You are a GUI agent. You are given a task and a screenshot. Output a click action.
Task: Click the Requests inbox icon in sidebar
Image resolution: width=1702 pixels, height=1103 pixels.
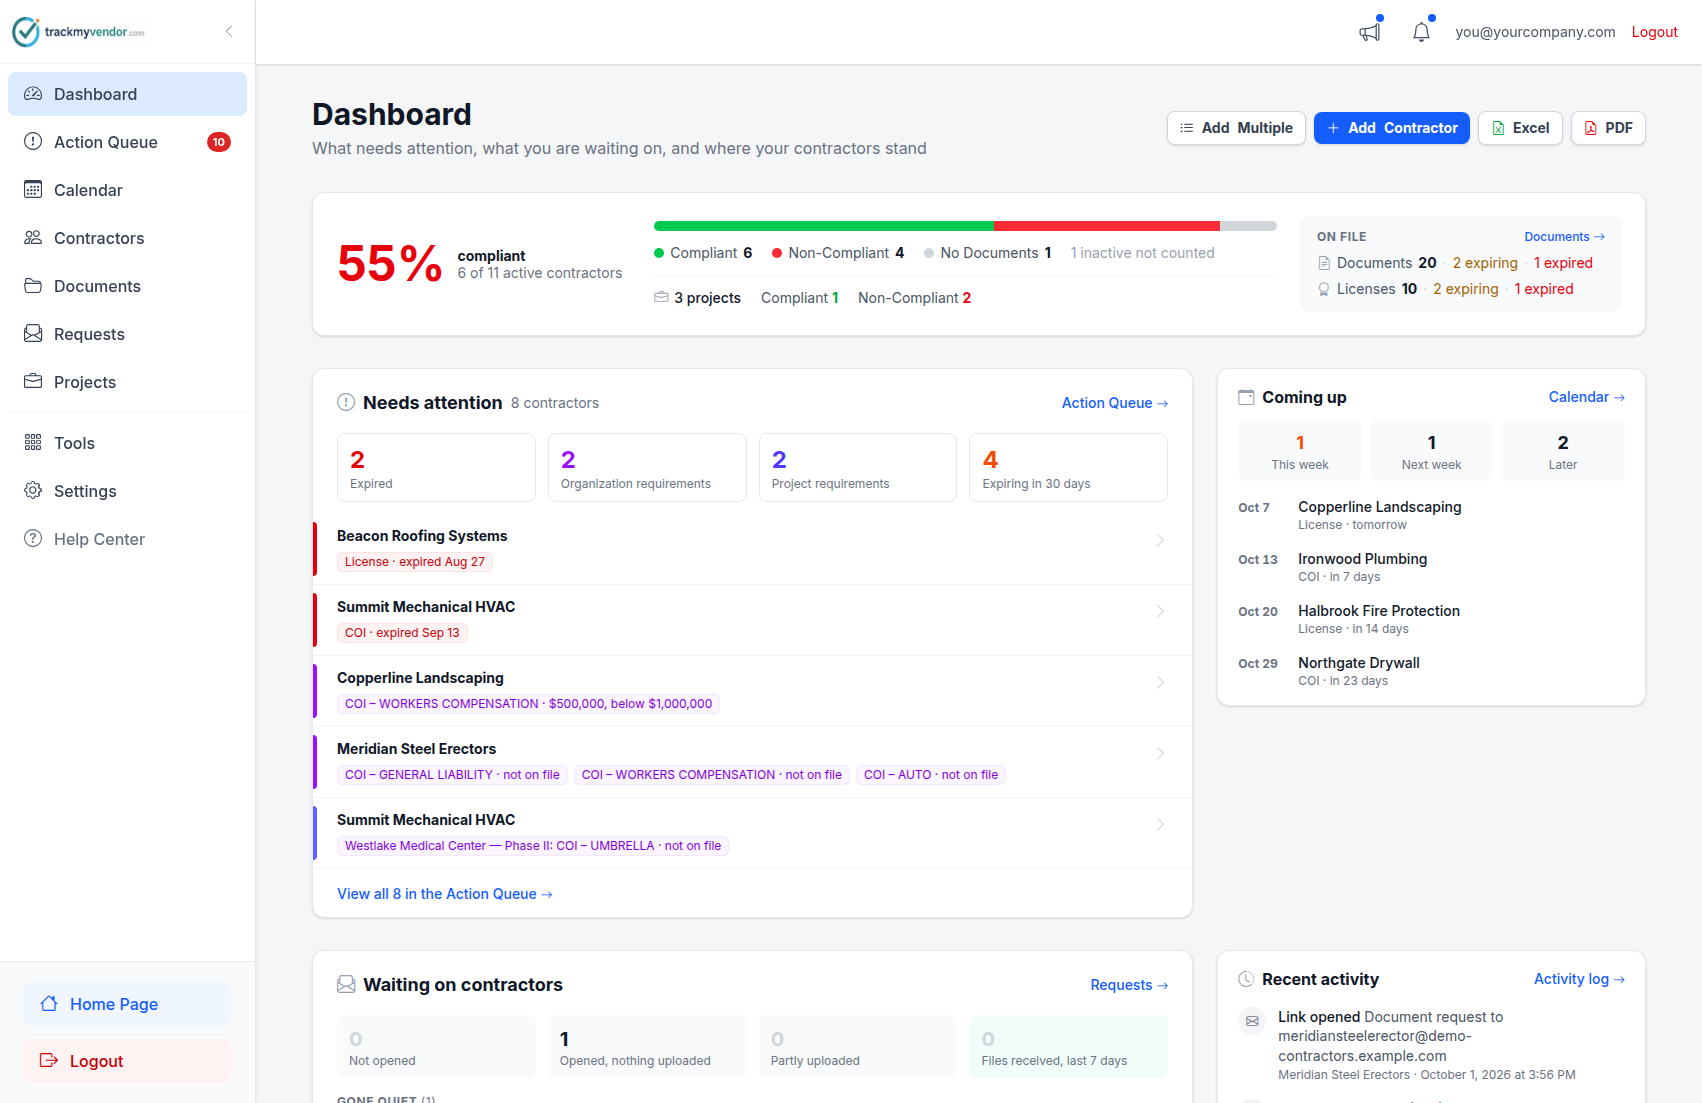coord(33,334)
